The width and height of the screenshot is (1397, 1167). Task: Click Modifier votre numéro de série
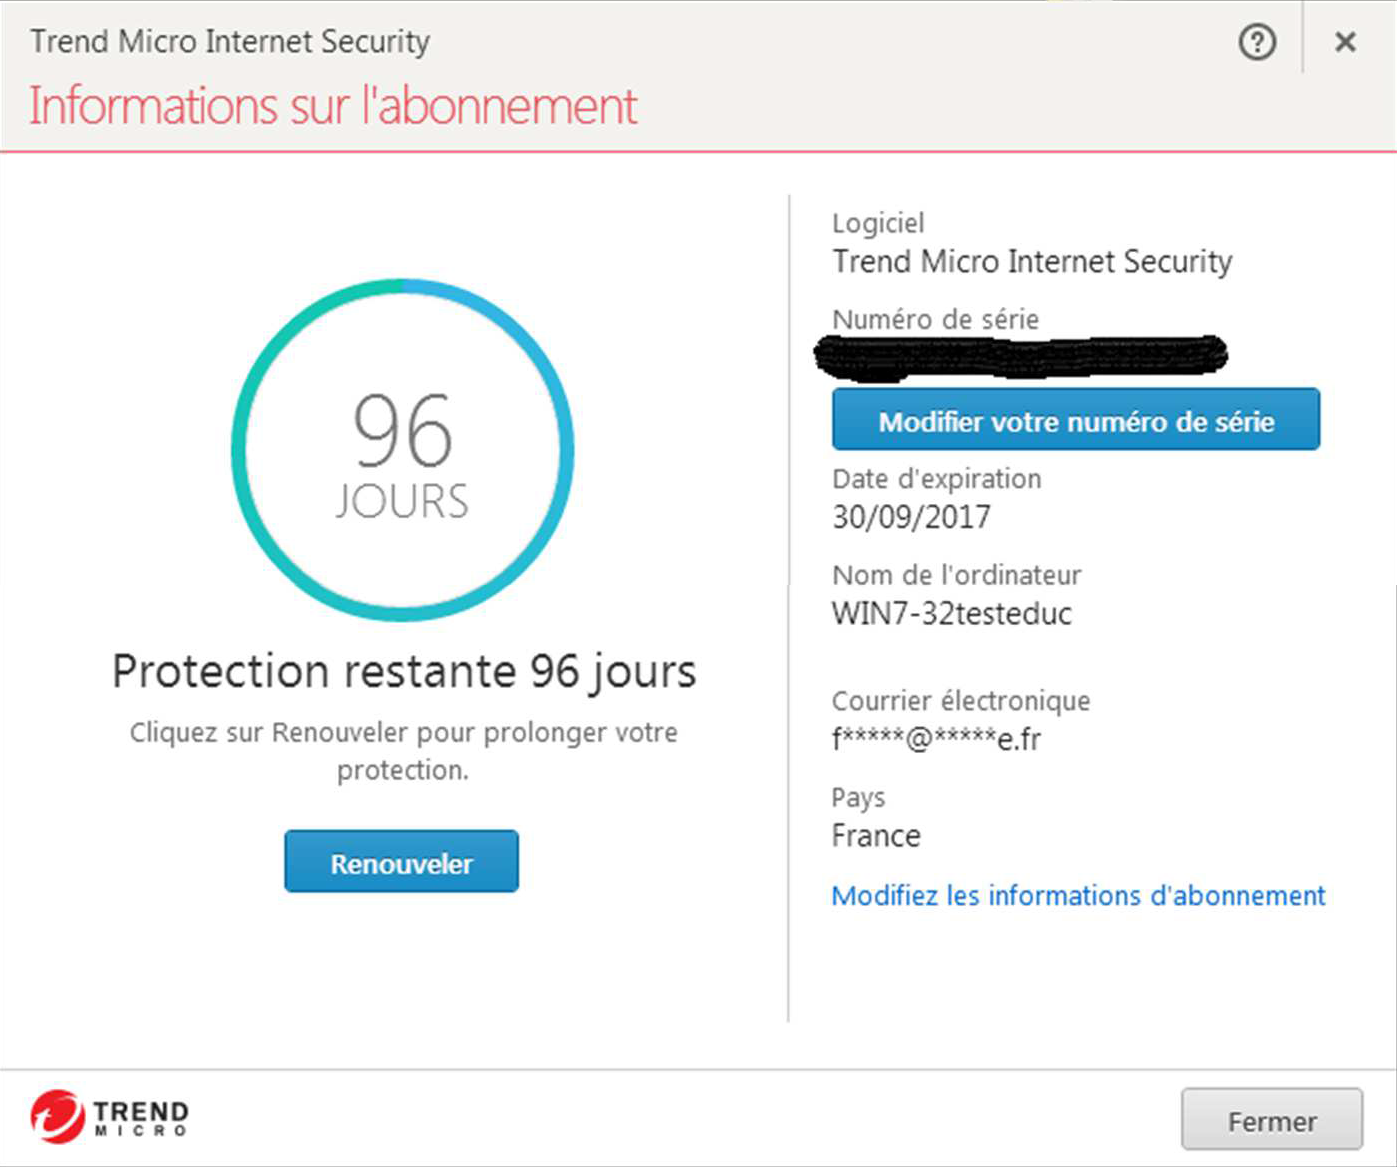click(x=1075, y=421)
